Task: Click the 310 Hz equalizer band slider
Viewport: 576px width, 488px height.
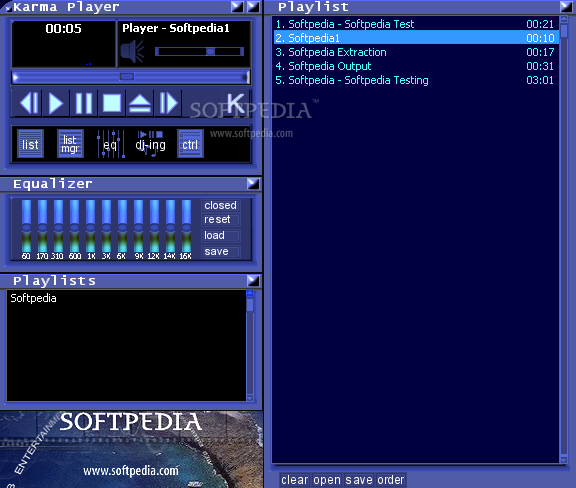Action: click(58, 226)
